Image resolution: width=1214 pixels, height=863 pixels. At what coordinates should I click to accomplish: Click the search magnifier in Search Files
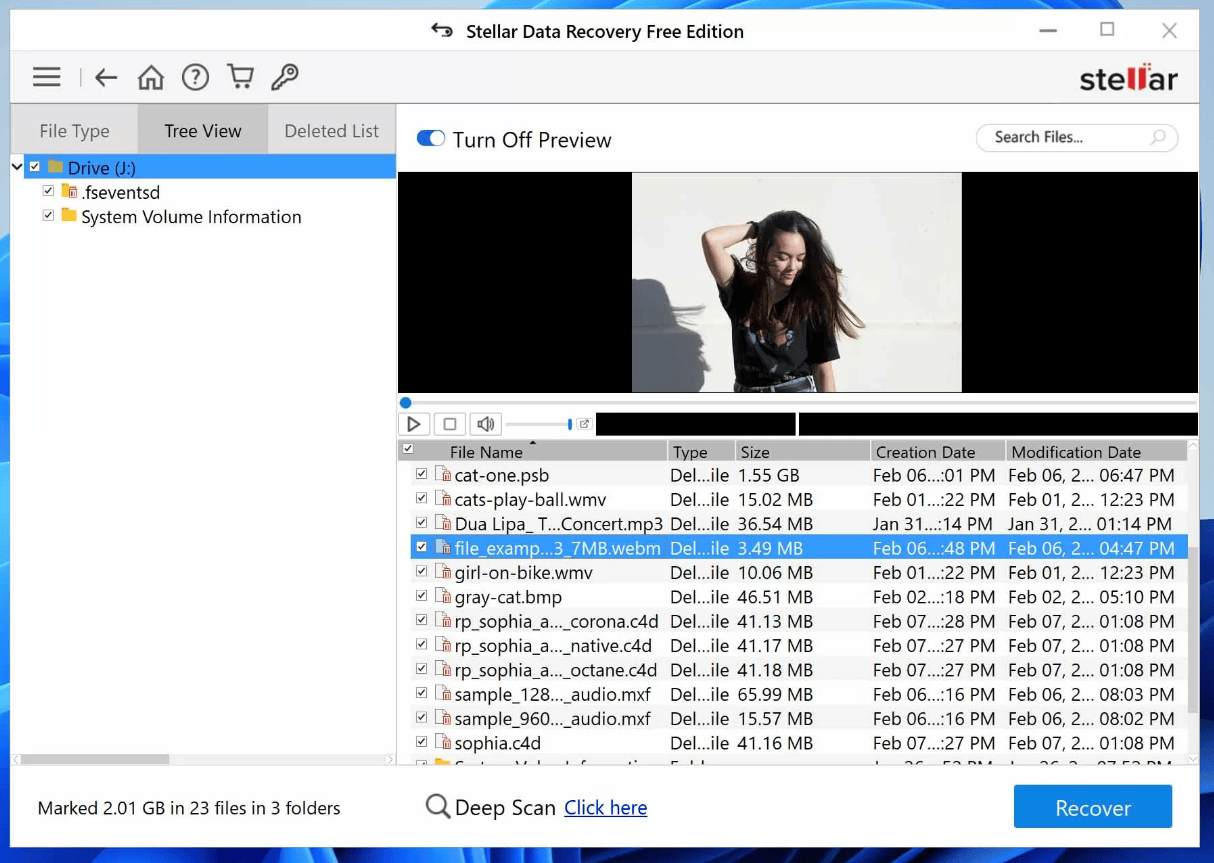pyautogui.click(x=1158, y=138)
